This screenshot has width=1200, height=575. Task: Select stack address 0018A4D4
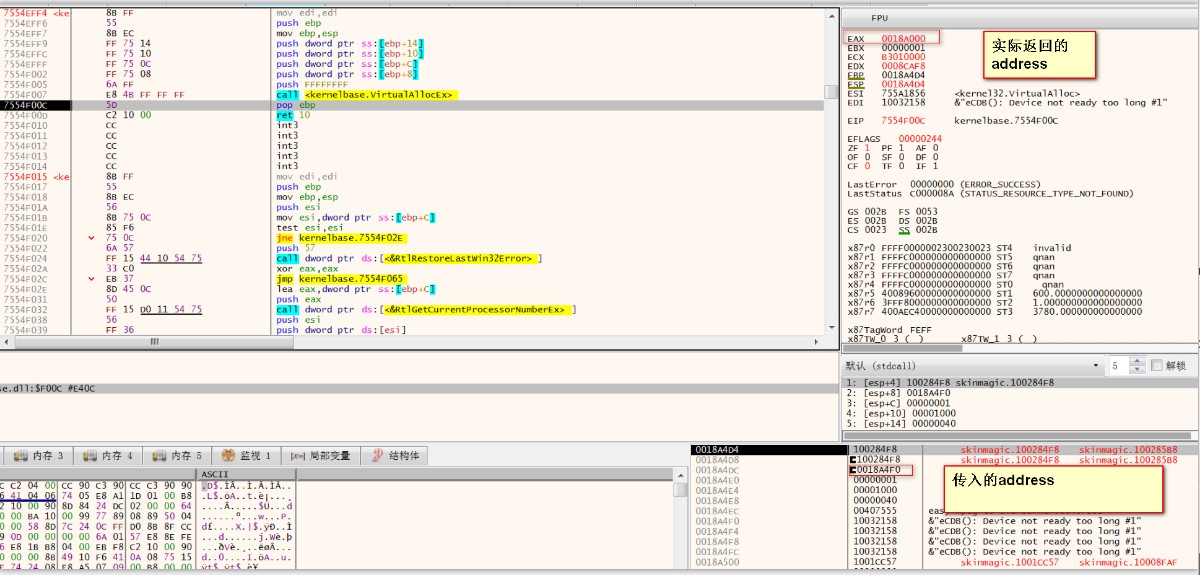pos(718,449)
